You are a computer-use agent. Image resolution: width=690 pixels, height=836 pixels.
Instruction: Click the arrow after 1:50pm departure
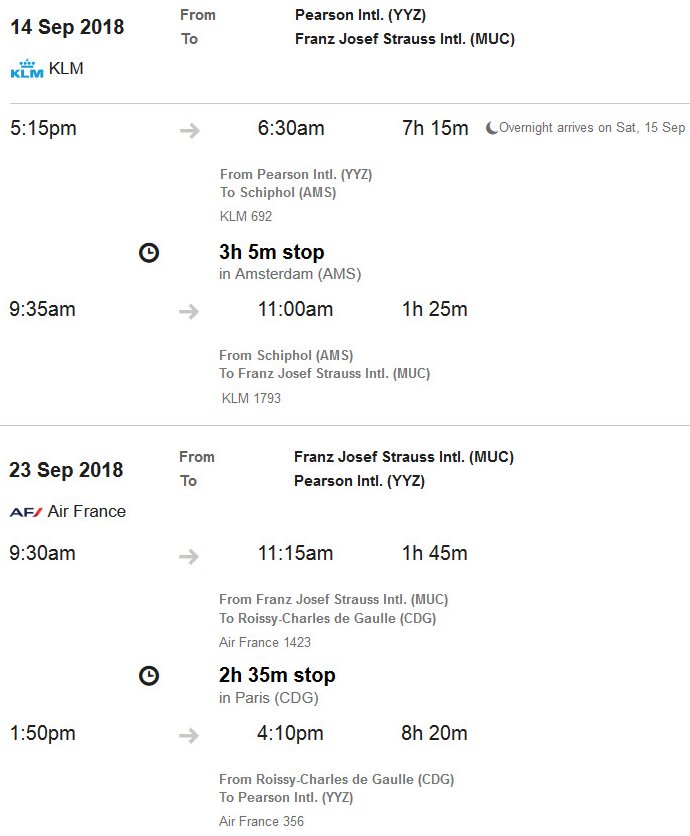pyautogui.click(x=189, y=736)
